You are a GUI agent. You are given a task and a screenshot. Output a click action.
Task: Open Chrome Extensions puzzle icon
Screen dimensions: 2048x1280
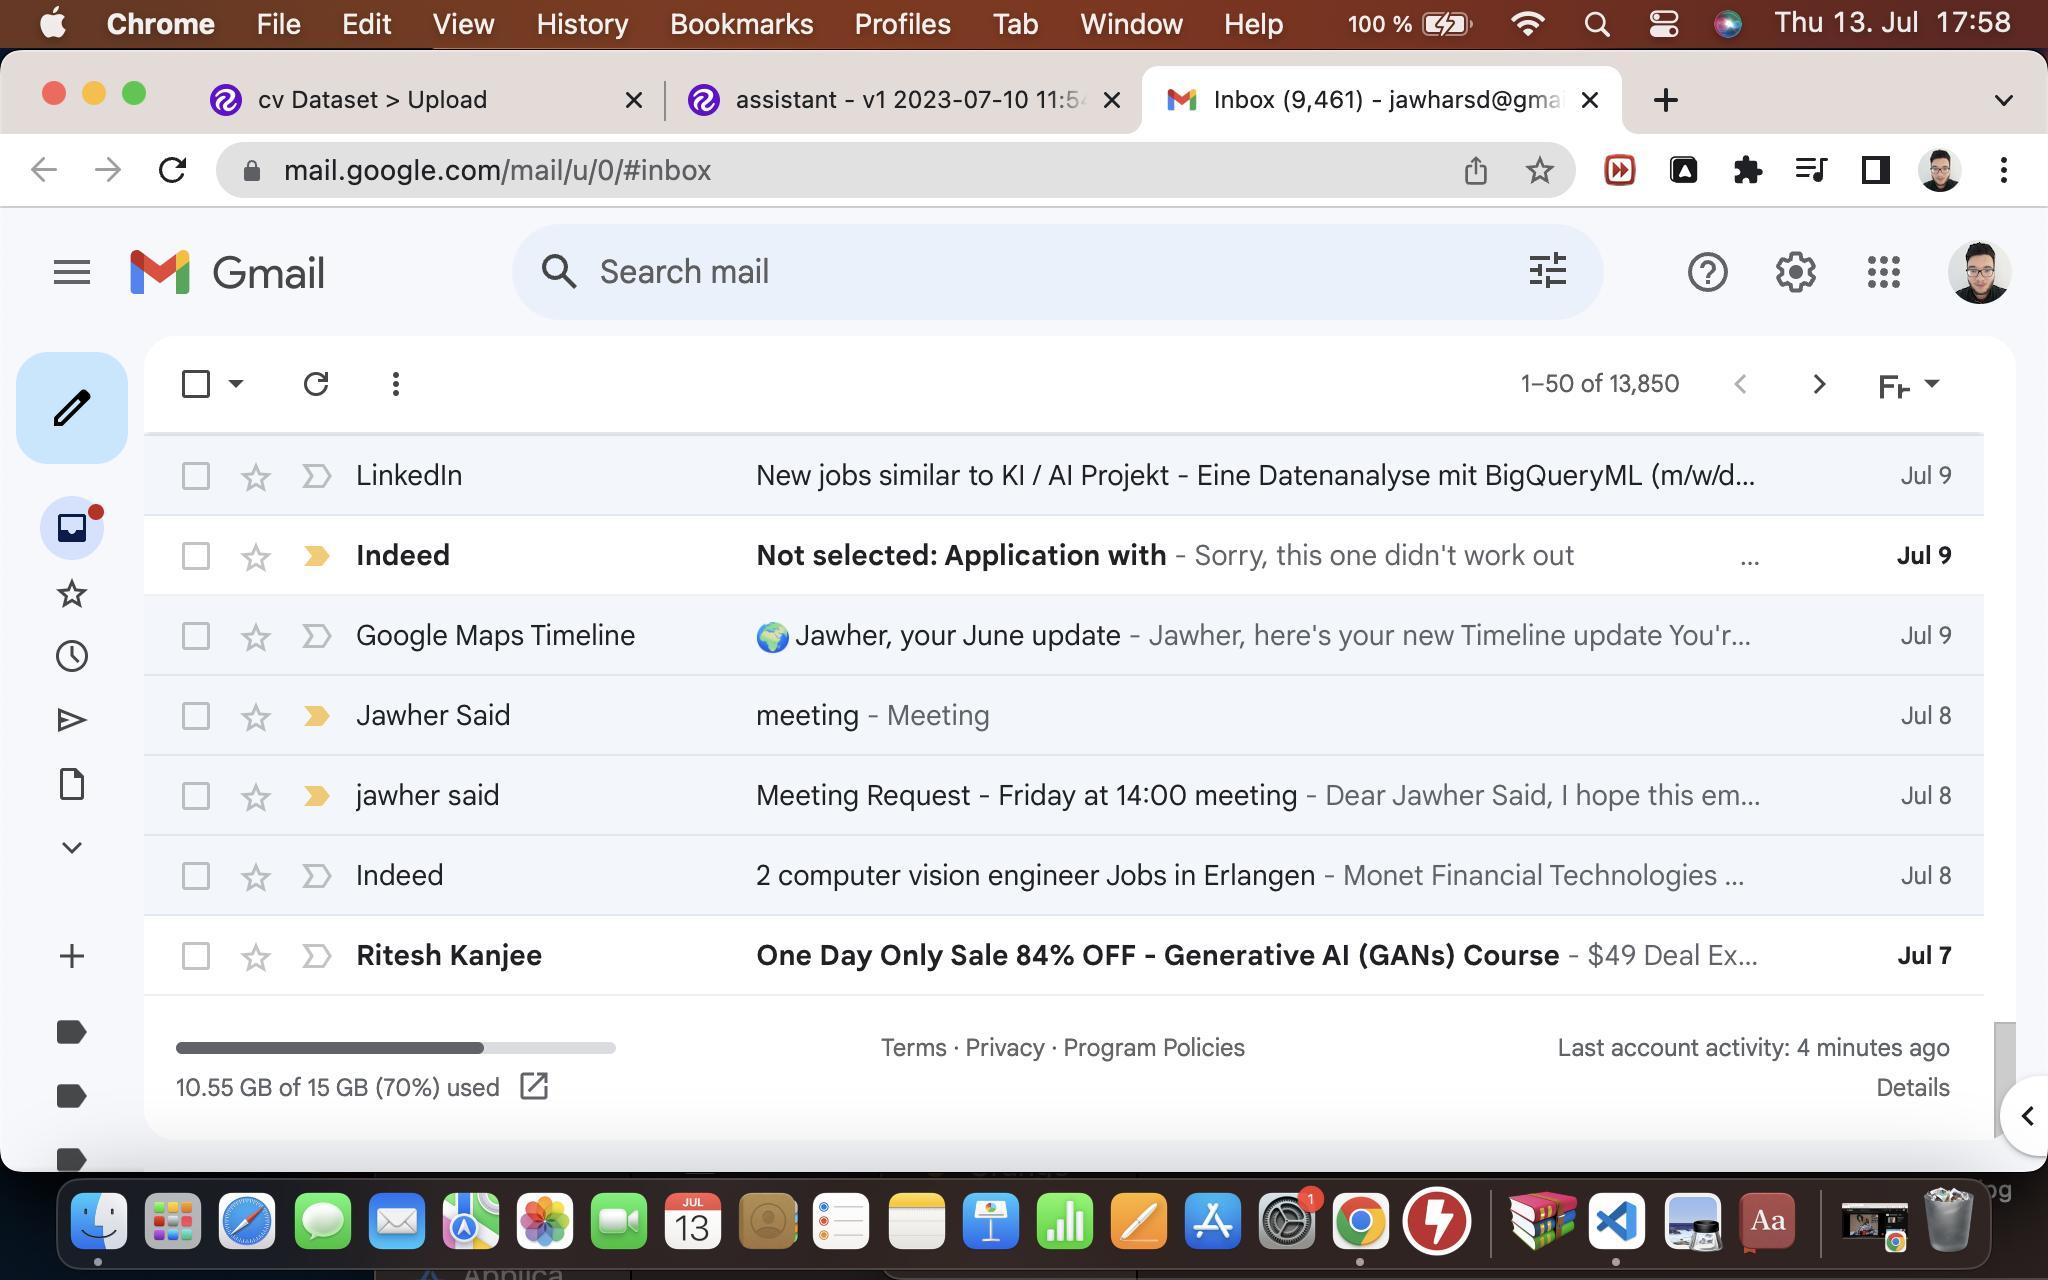(1747, 170)
